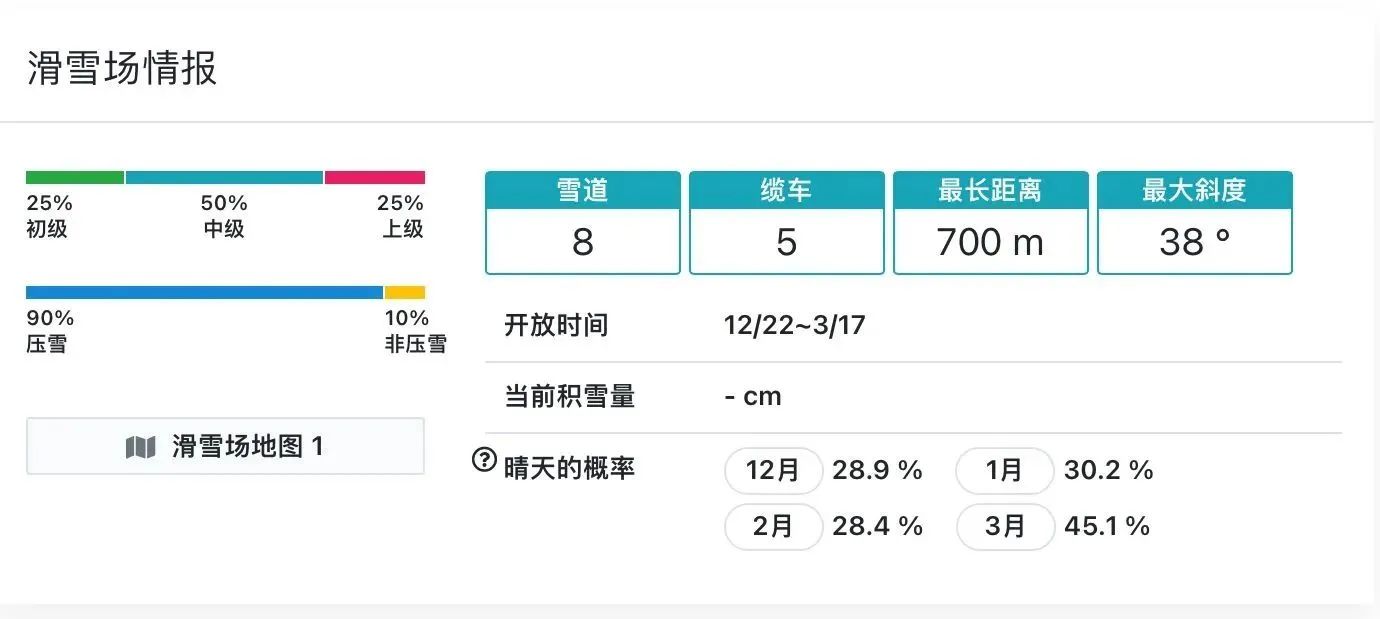Click the 最大斜度 38° card

(x=1194, y=223)
